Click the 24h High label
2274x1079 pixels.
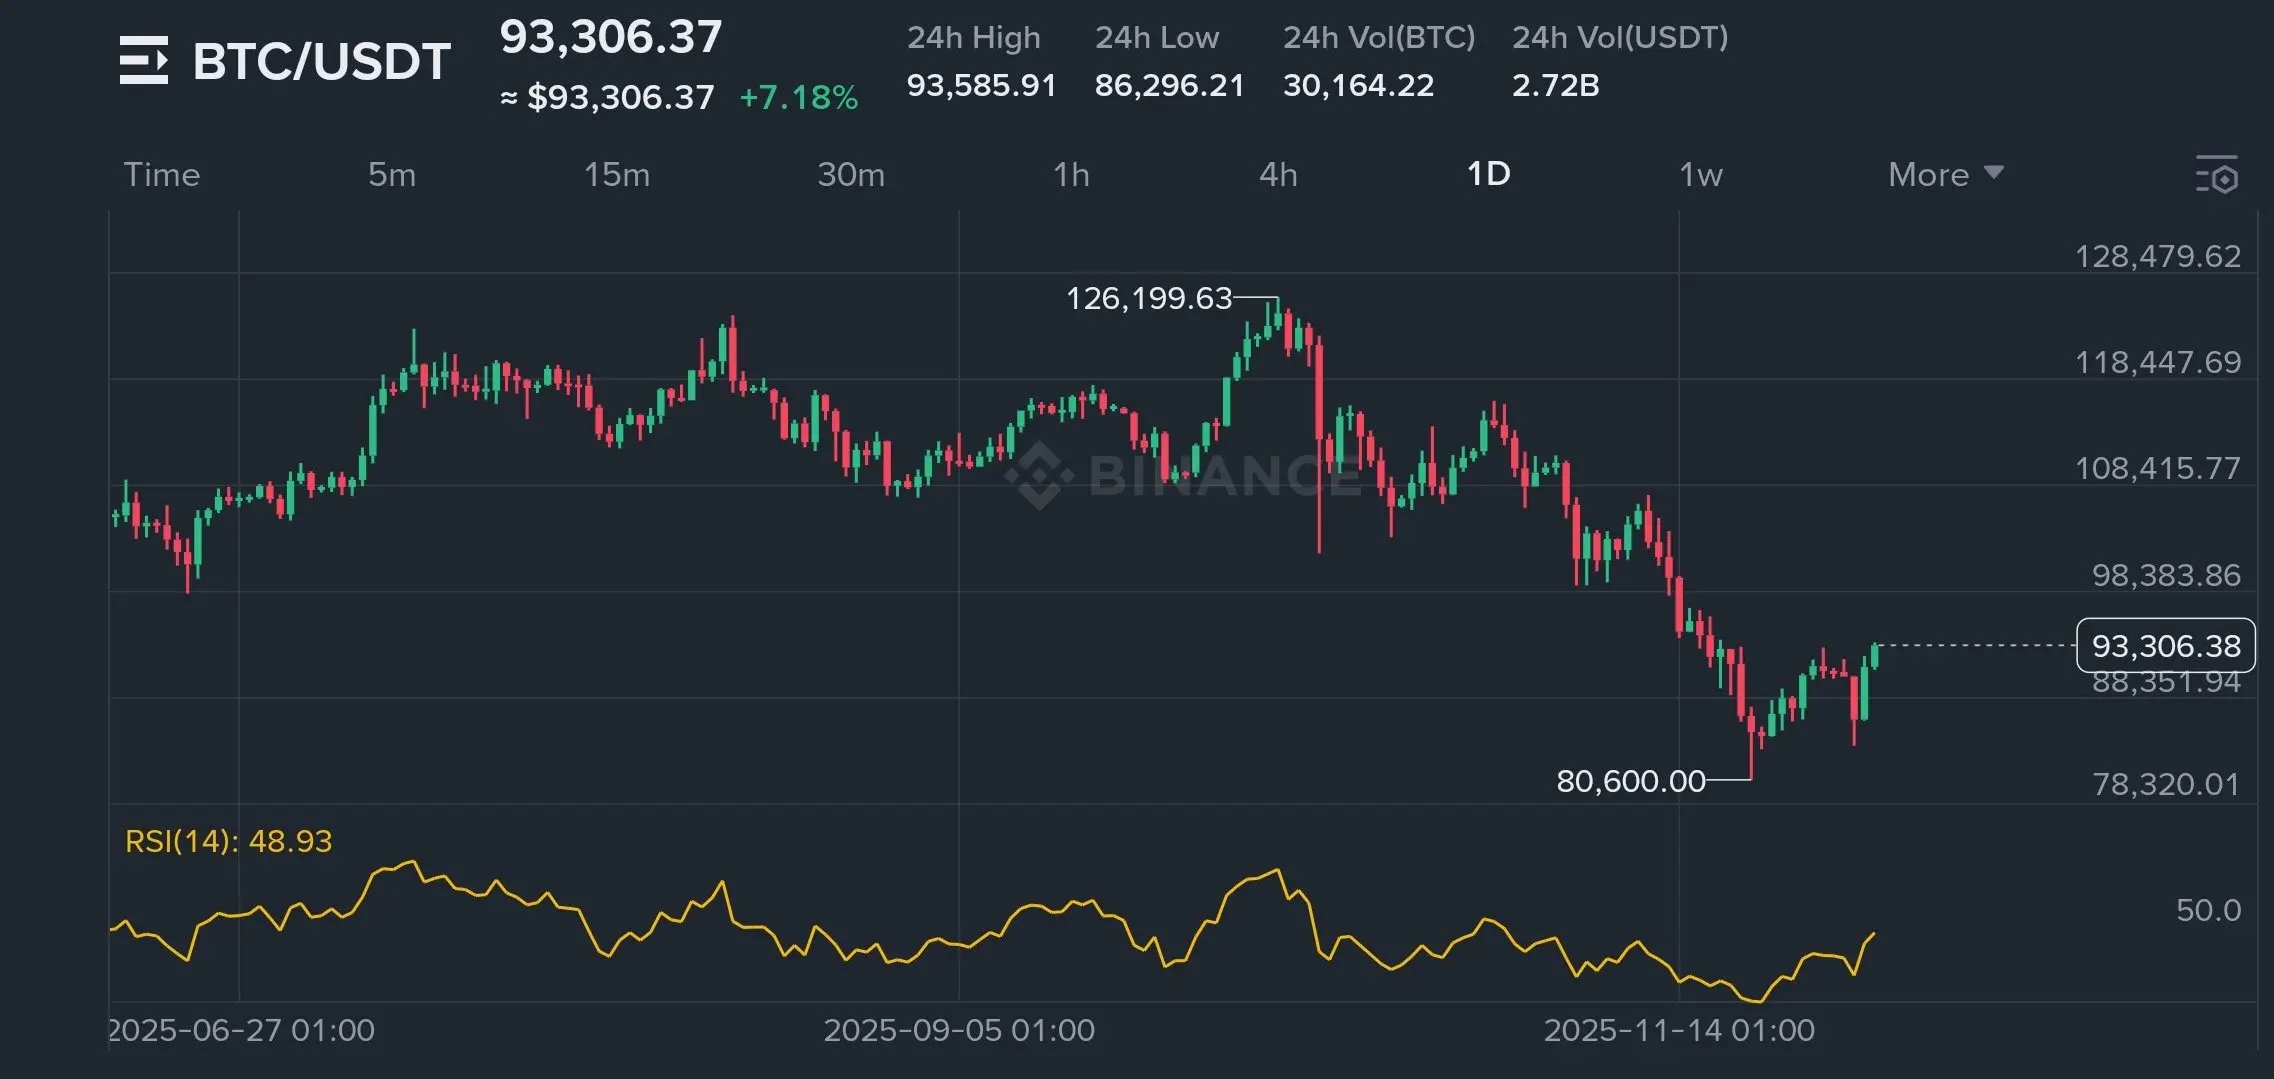[973, 37]
